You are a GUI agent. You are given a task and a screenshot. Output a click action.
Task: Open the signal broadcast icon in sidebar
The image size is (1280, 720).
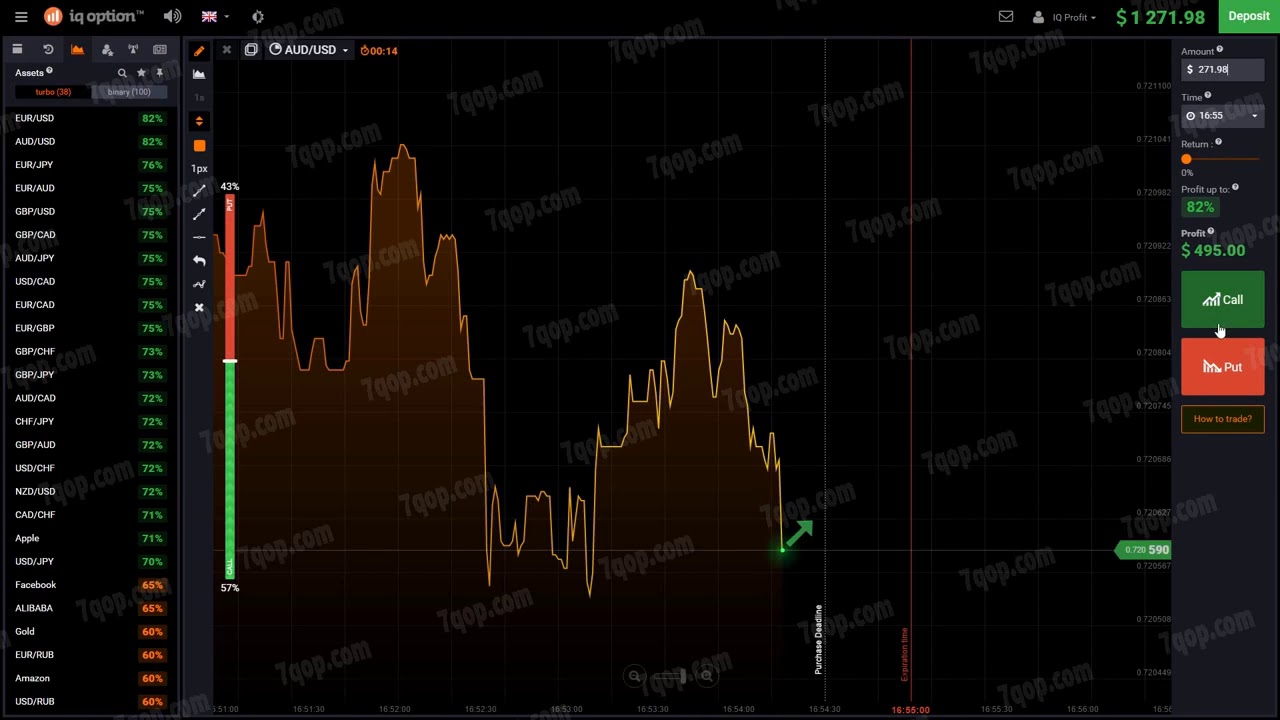coord(132,49)
